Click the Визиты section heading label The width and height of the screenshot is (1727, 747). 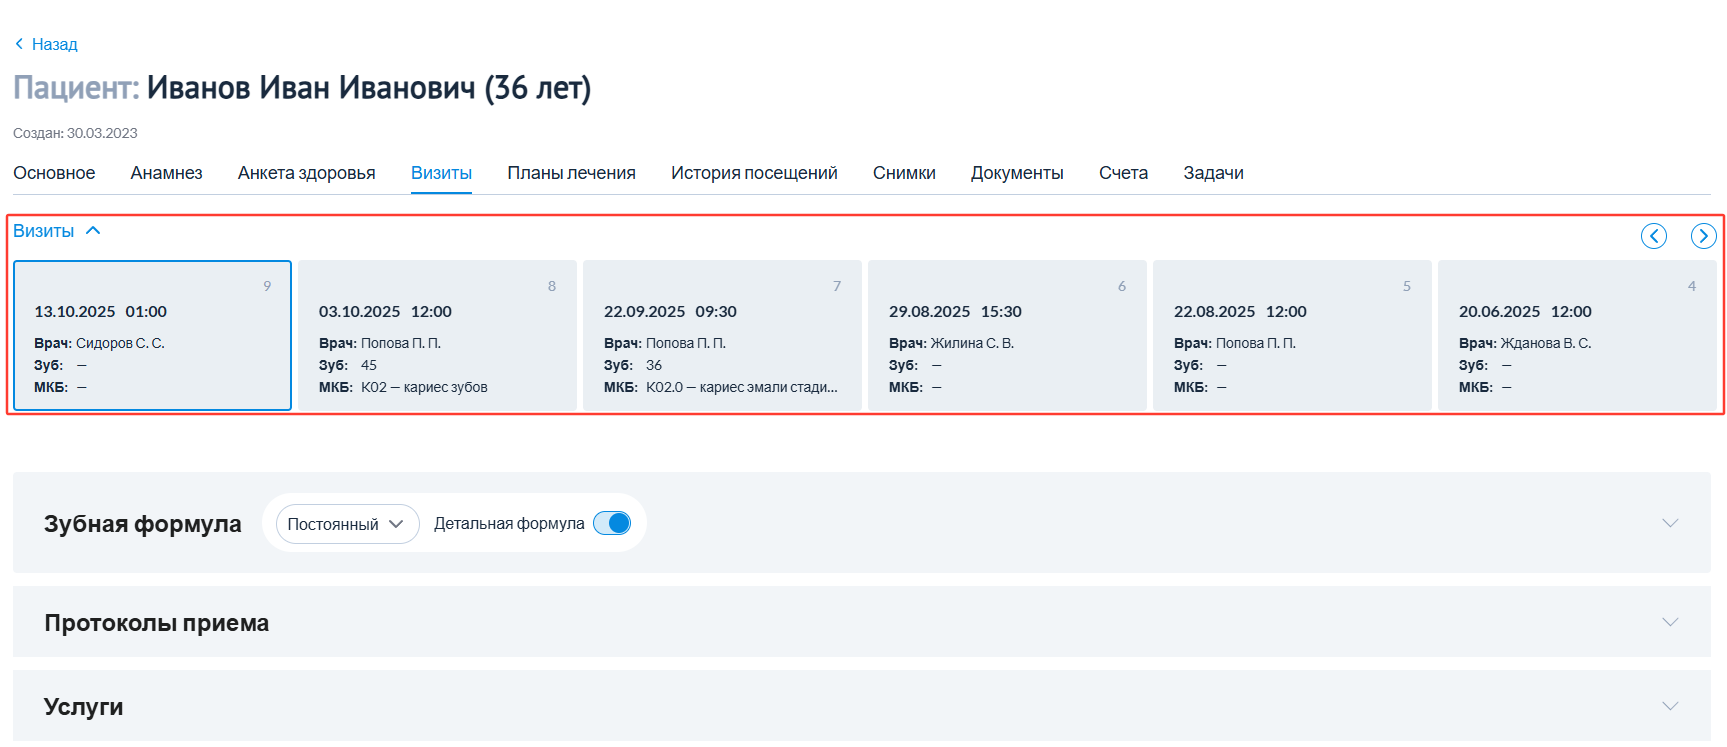pyautogui.click(x=43, y=231)
